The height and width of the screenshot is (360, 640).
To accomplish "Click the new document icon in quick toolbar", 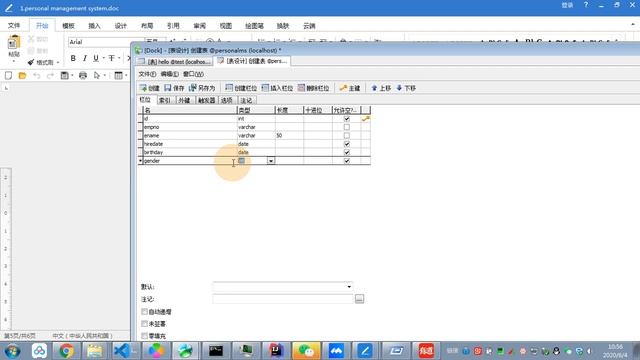I will pos(8,76).
